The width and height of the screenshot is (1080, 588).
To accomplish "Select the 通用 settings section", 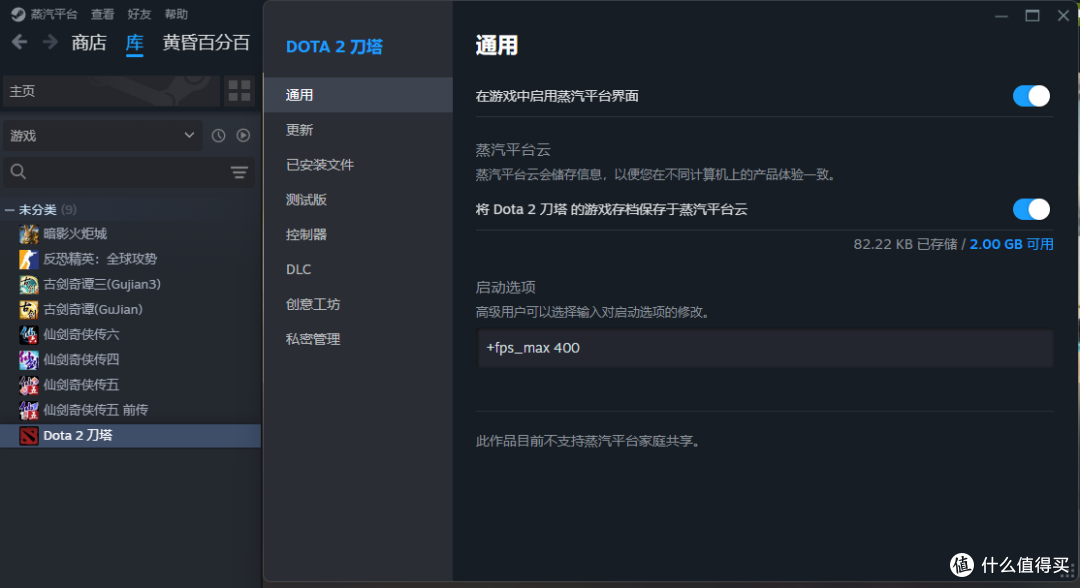I will pos(358,95).
